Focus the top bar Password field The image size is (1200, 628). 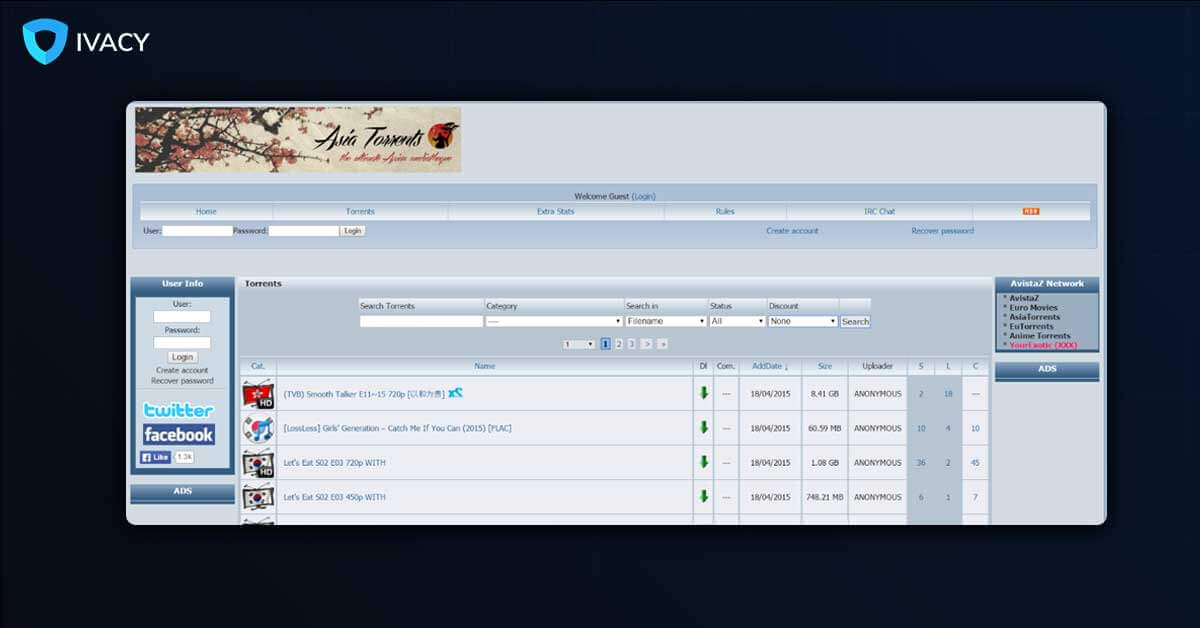point(304,231)
